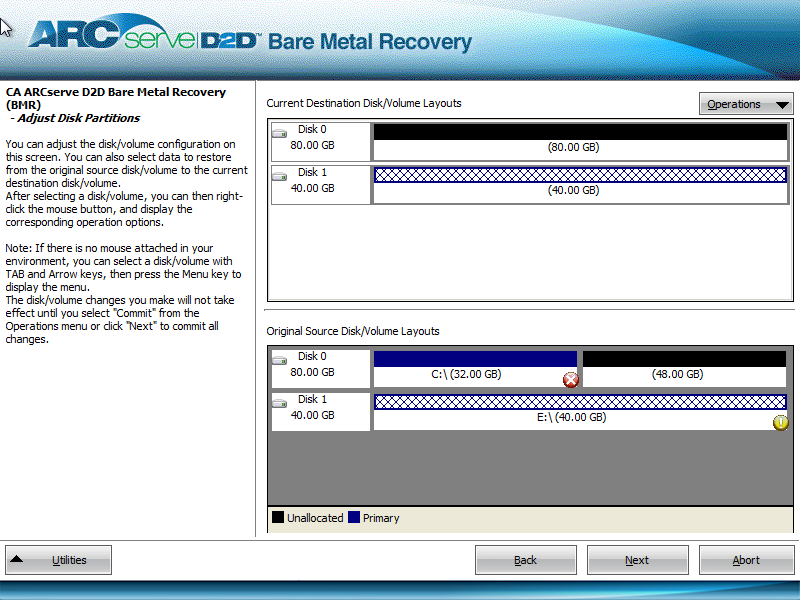Open the Operations dropdown menu
This screenshot has height=600, width=800.
pos(746,104)
